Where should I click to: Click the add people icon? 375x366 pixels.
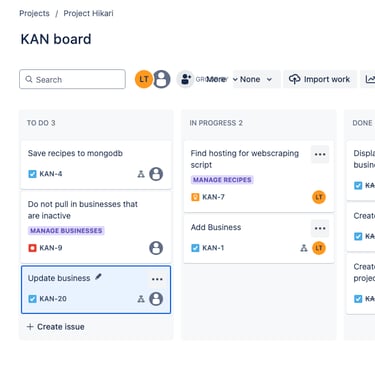pyautogui.click(x=185, y=79)
